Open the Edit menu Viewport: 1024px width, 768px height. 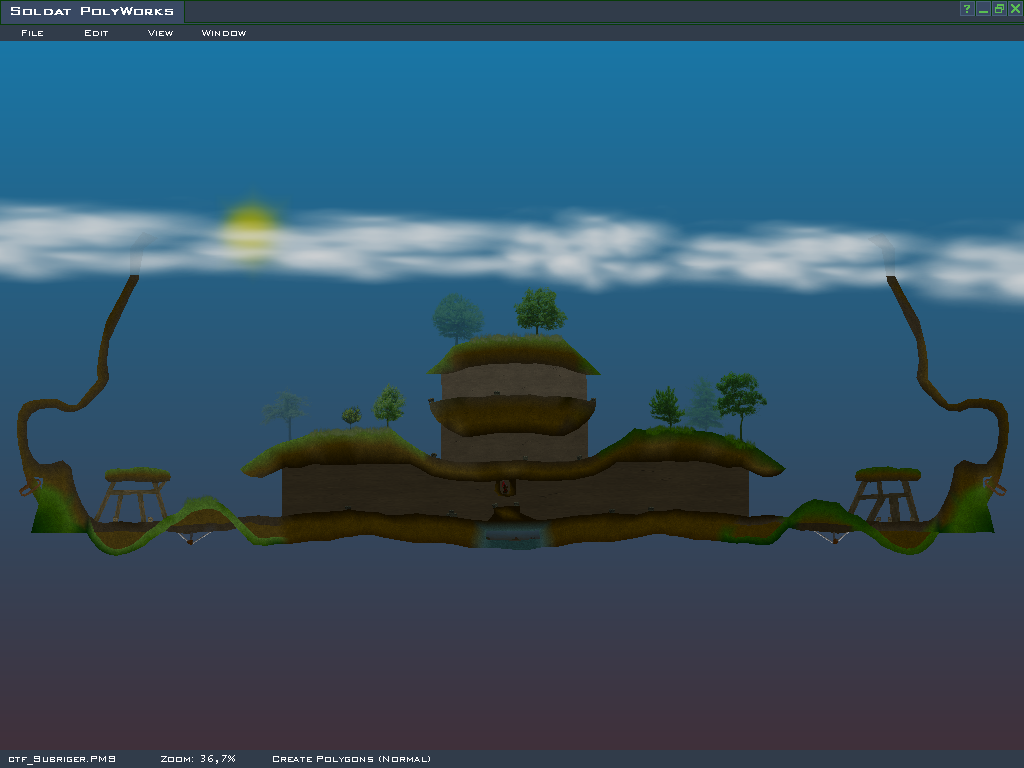pyautogui.click(x=96, y=33)
